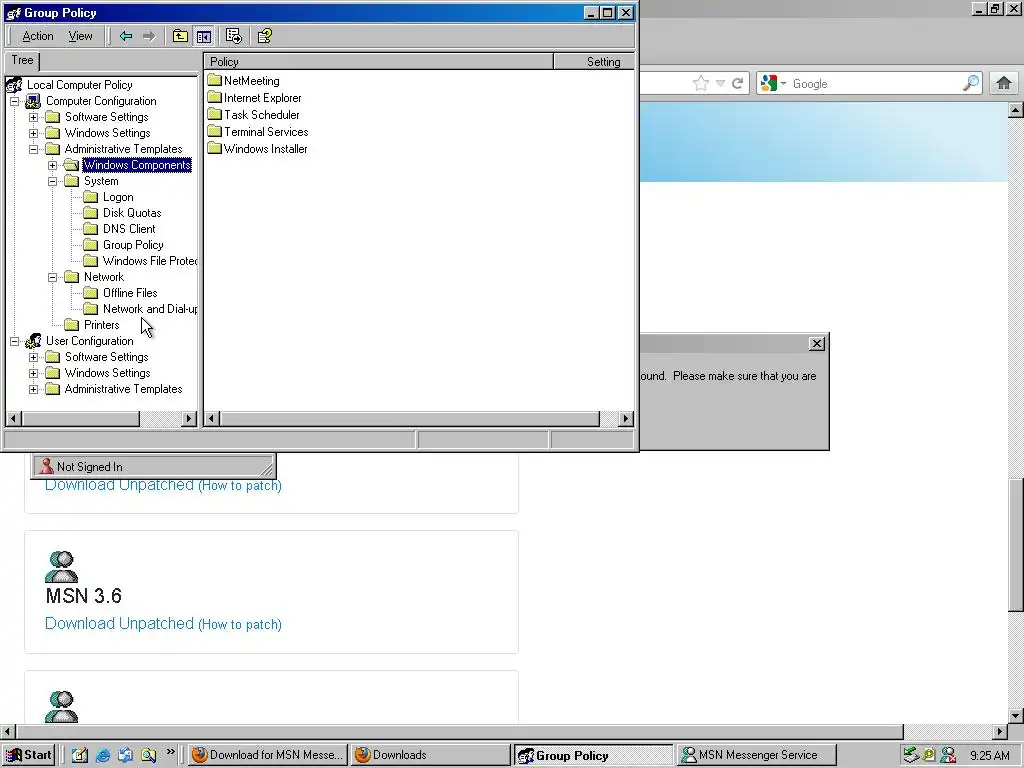Viewport: 1024px width, 768px height.
Task: Click the Forward arrow in Group Policy toolbar
Action: [150, 36]
